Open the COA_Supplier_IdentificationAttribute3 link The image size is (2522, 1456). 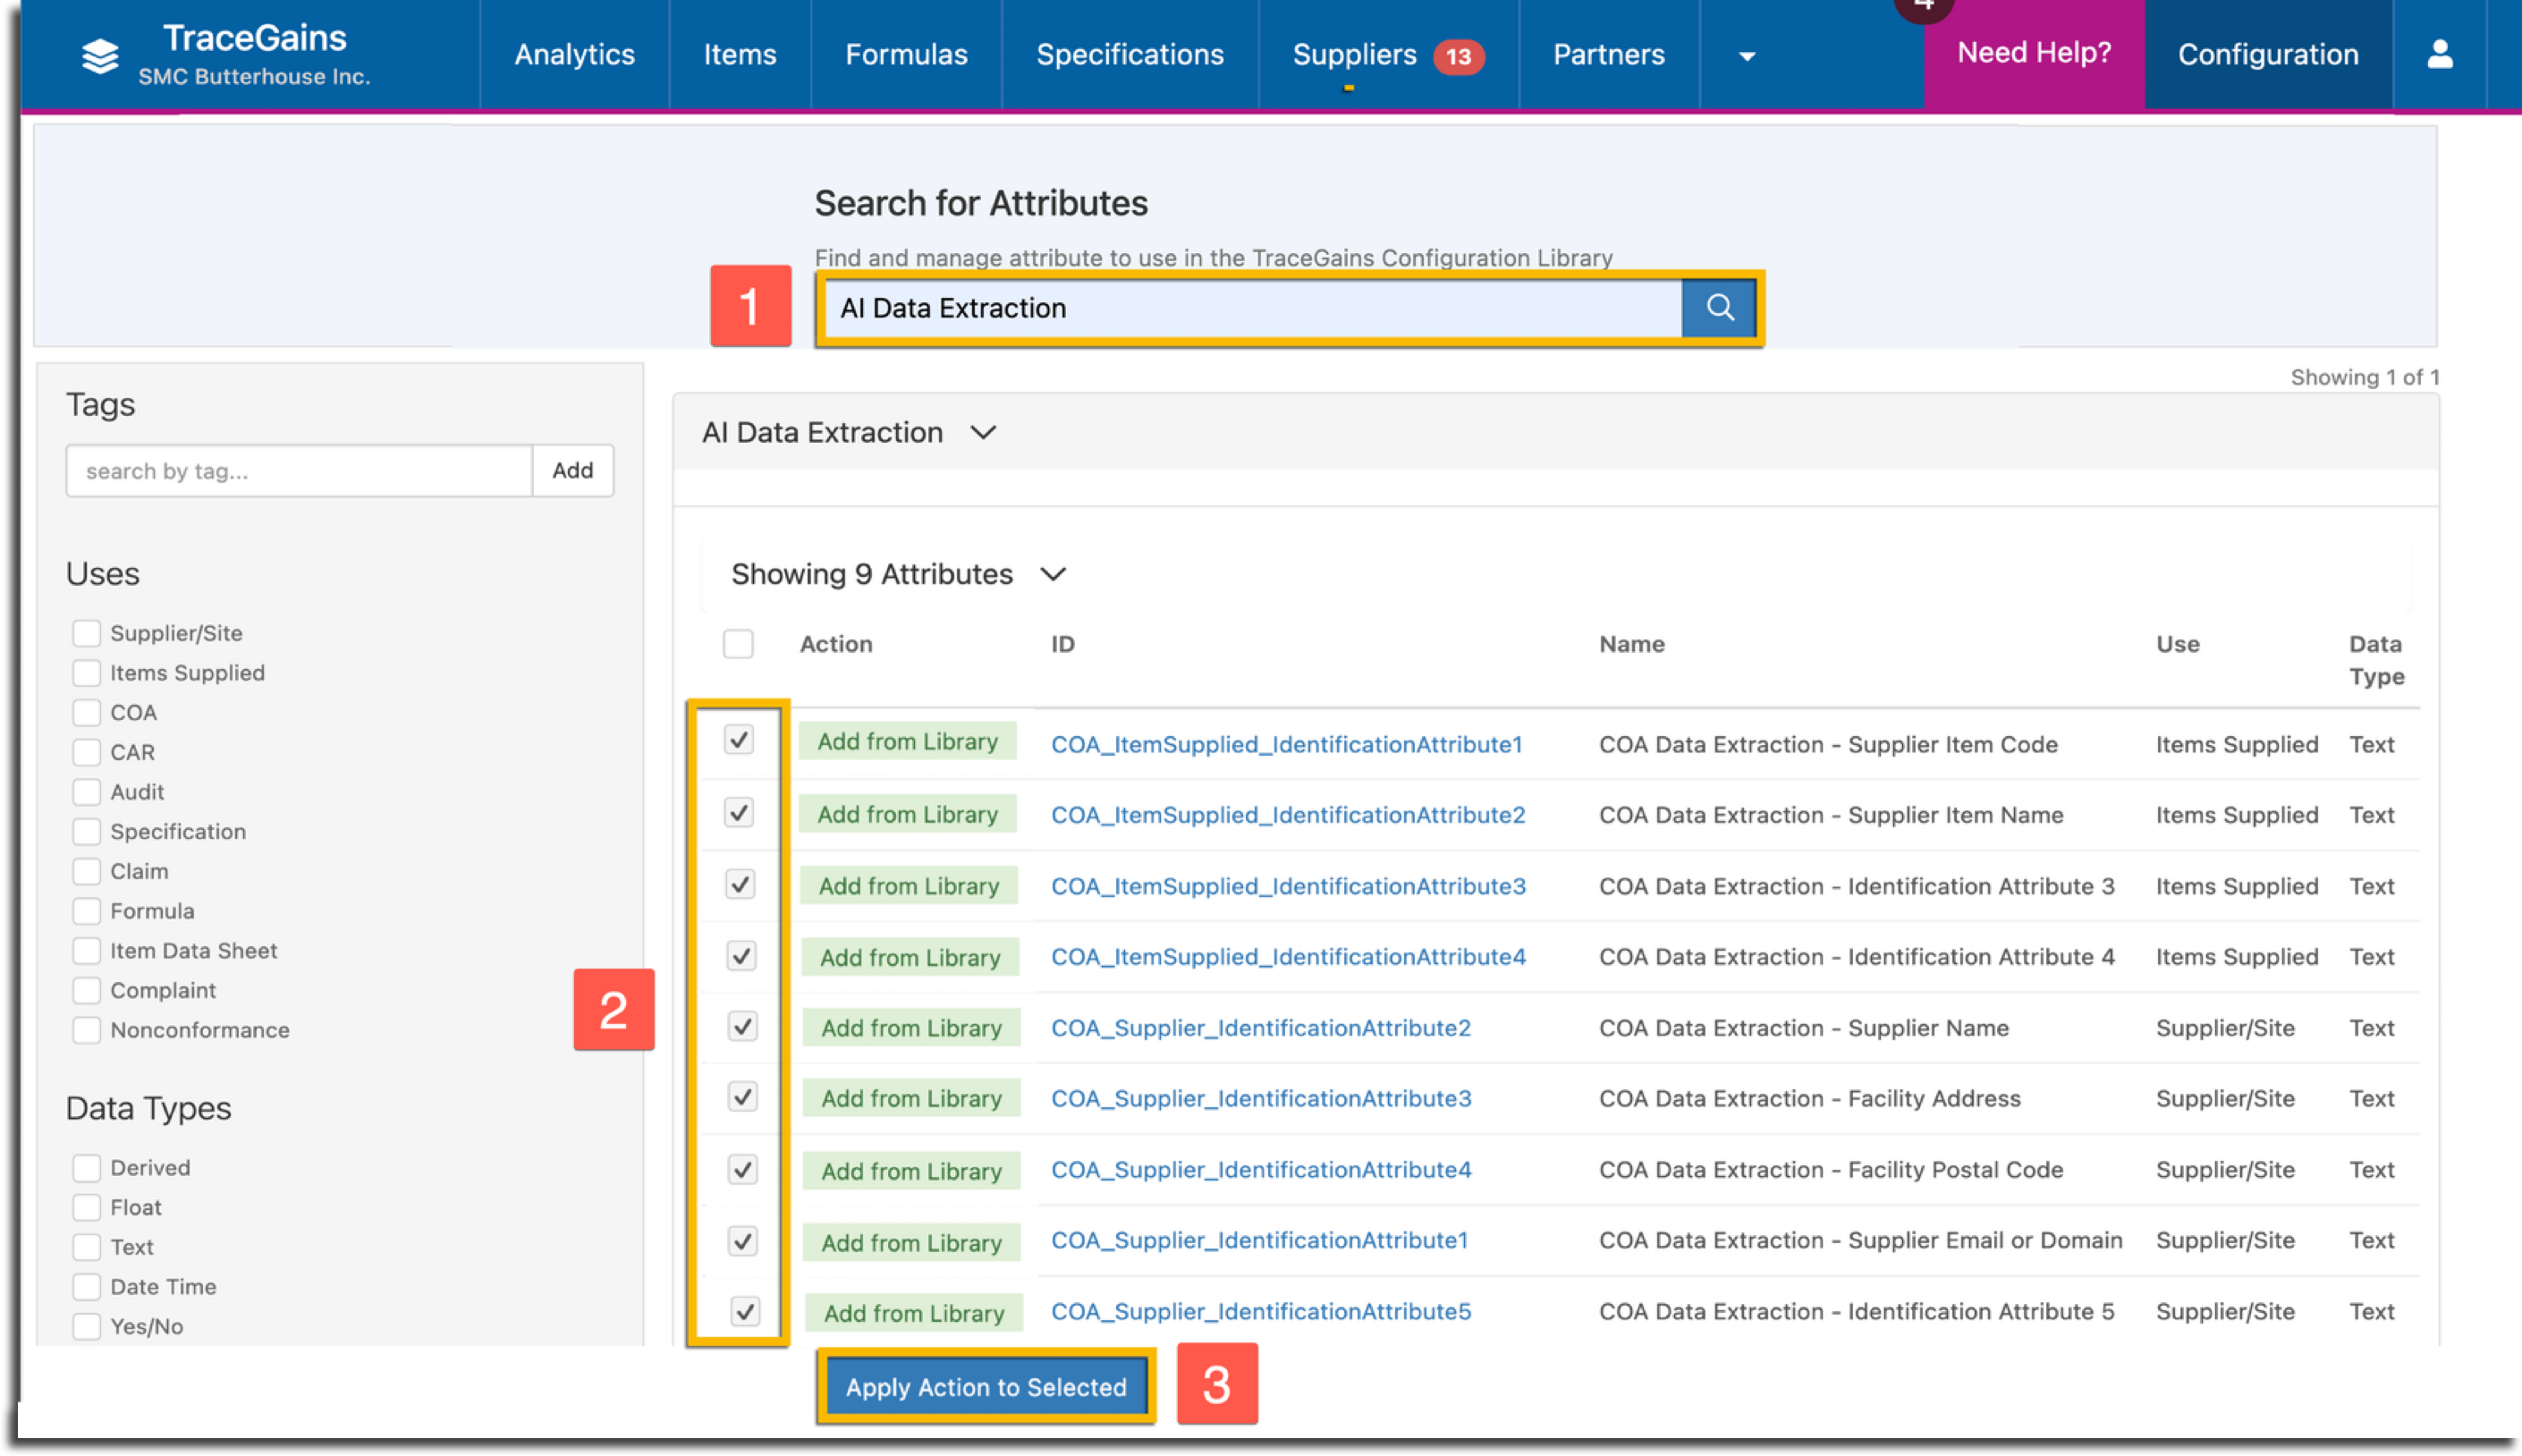[1261, 1098]
